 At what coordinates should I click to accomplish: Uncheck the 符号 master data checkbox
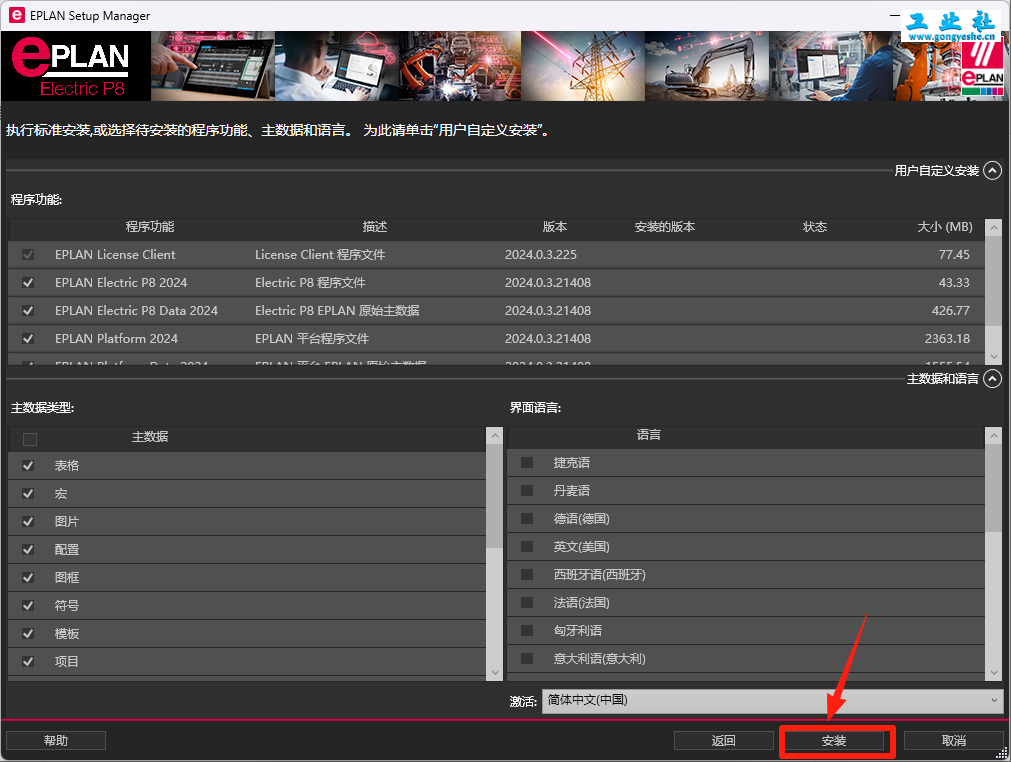point(28,605)
